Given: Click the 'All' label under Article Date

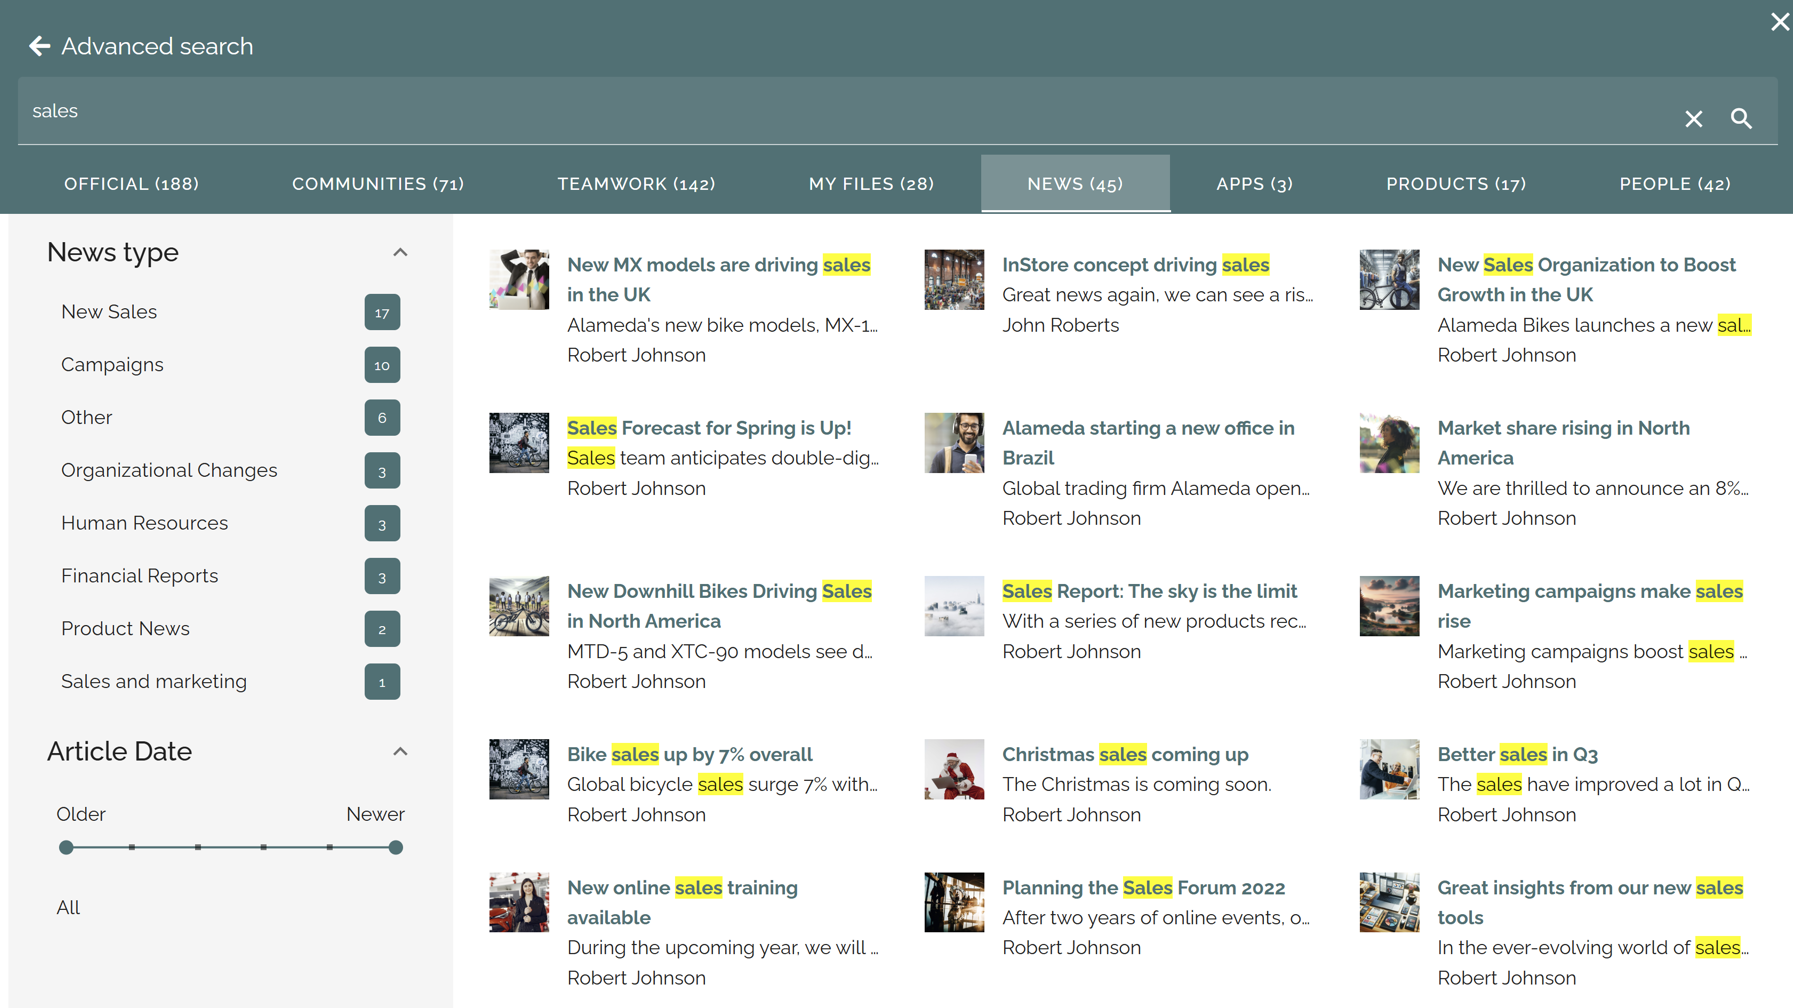Looking at the screenshot, I should coord(68,908).
